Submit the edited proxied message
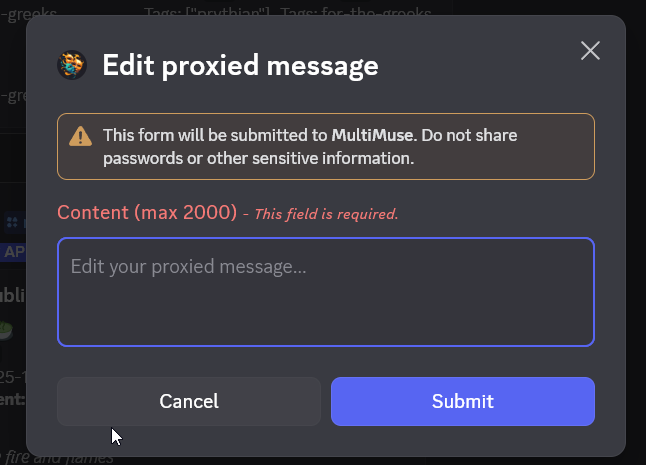The width and height of the screenshot is (646, 465). coord(462,401)
